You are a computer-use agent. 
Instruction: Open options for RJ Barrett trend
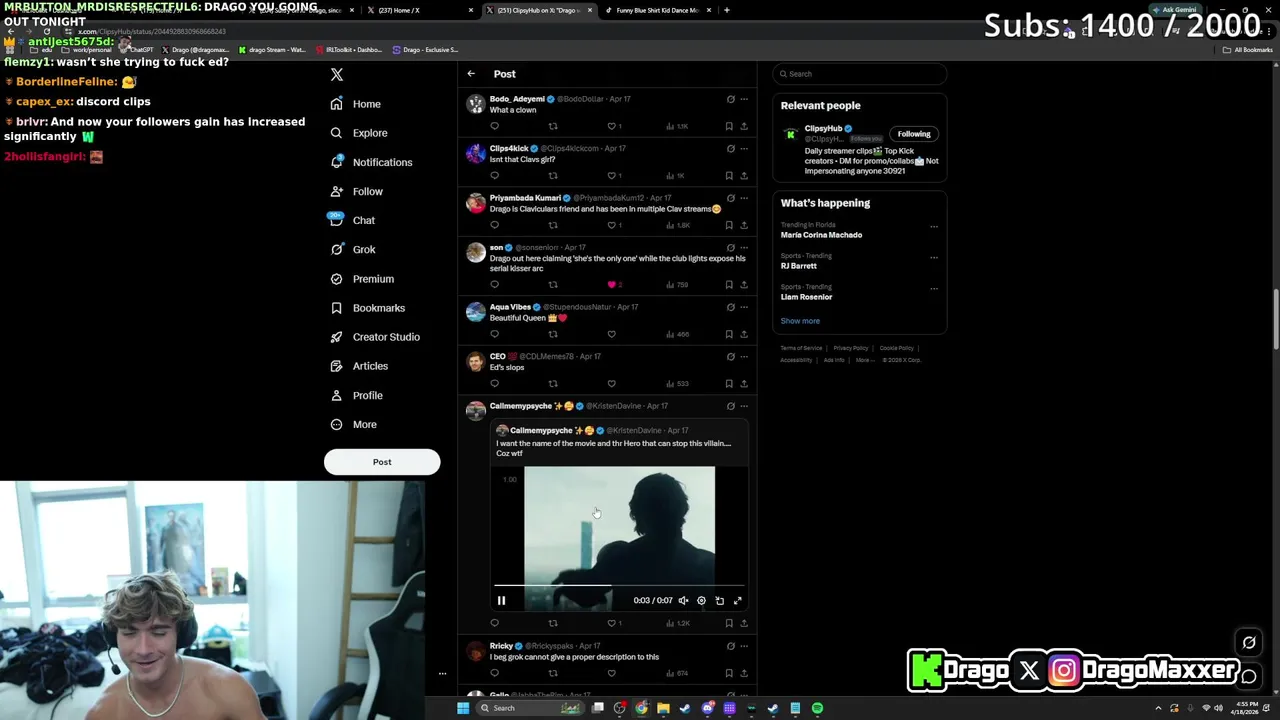(x=934, y=258)
